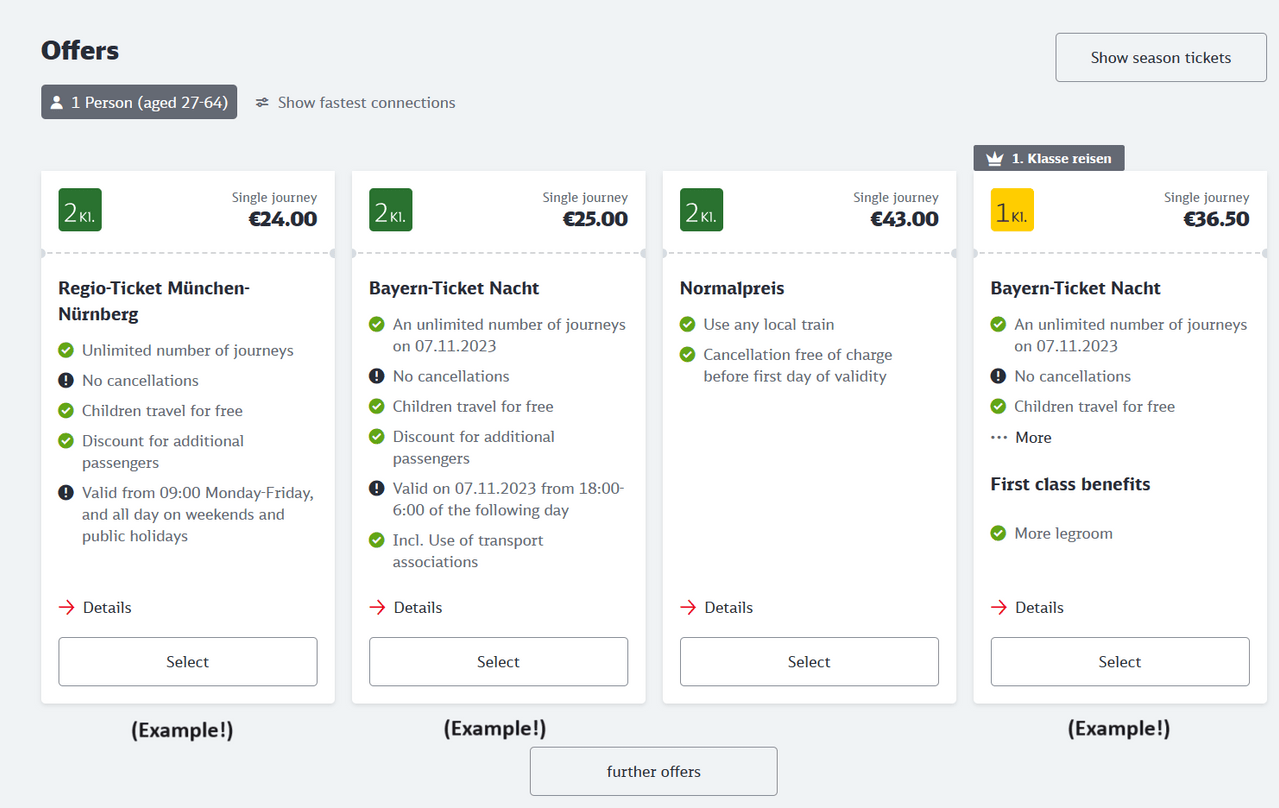Select the €36.50 first class Bayern-Ticket Nacht
Image resolution: width=1279 pixels, height=808 pixels.
1120,662
